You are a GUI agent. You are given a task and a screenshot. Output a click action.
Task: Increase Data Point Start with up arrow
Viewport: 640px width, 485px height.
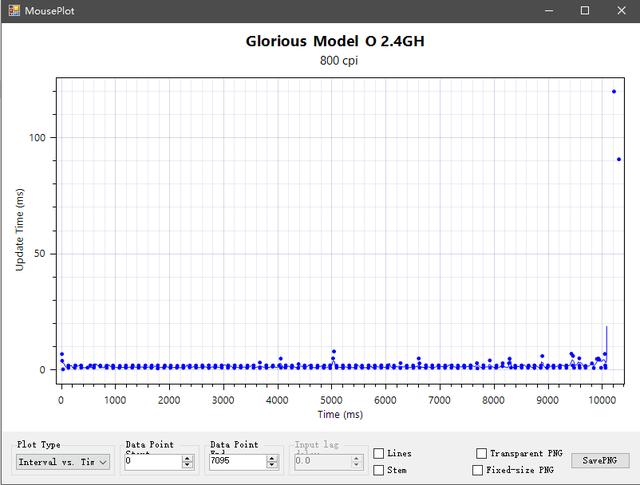[x=187, y=458]
